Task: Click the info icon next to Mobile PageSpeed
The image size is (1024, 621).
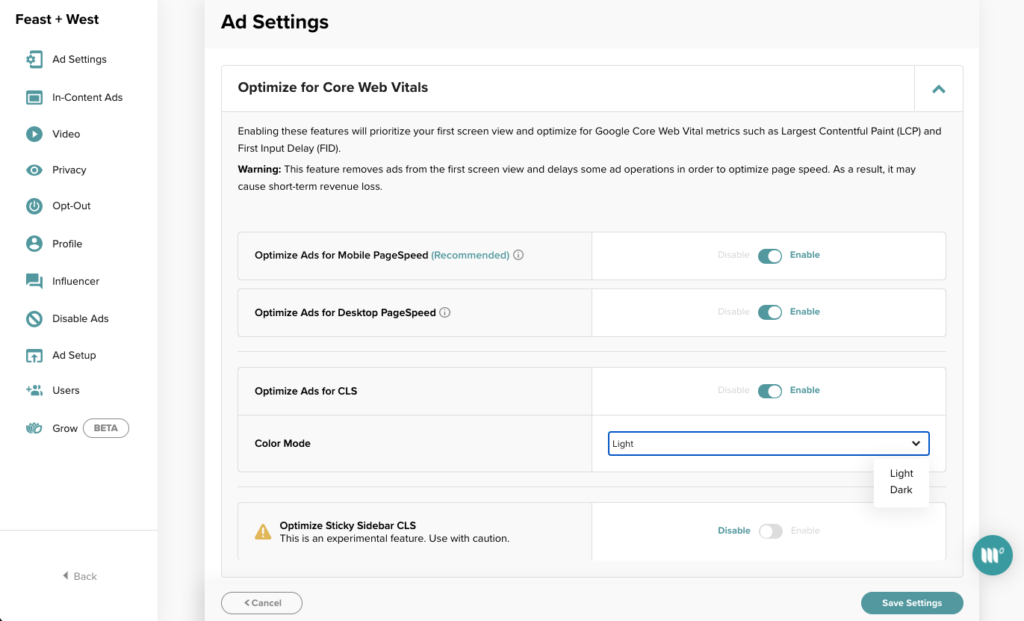Action: (518, 255)
